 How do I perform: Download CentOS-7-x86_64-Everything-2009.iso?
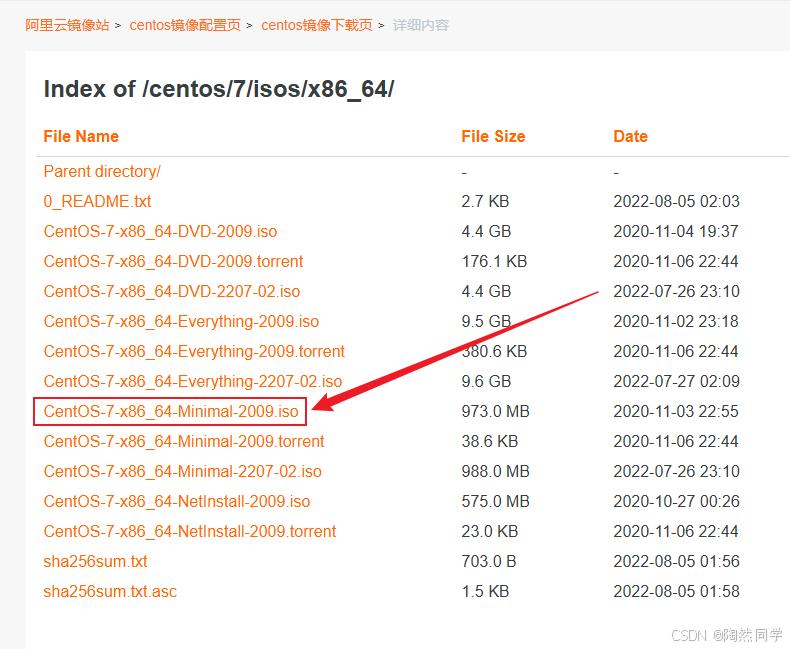[181, 321]
